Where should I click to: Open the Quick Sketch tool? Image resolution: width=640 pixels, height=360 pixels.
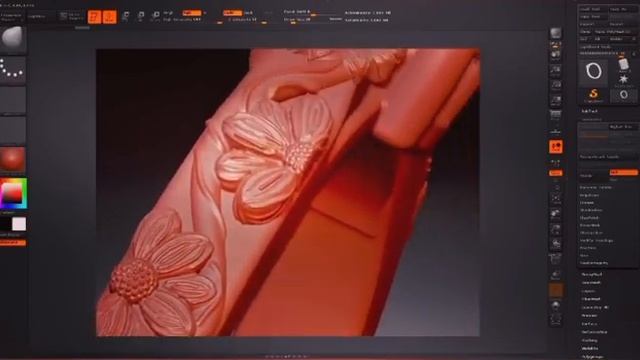click(x=72, y=16)
